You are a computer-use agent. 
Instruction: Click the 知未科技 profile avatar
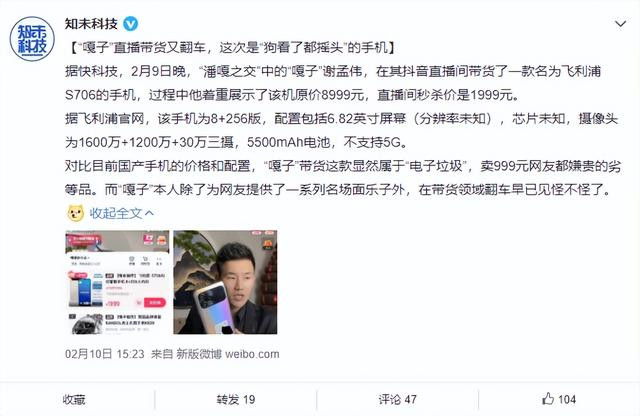[x=32, y=39]
